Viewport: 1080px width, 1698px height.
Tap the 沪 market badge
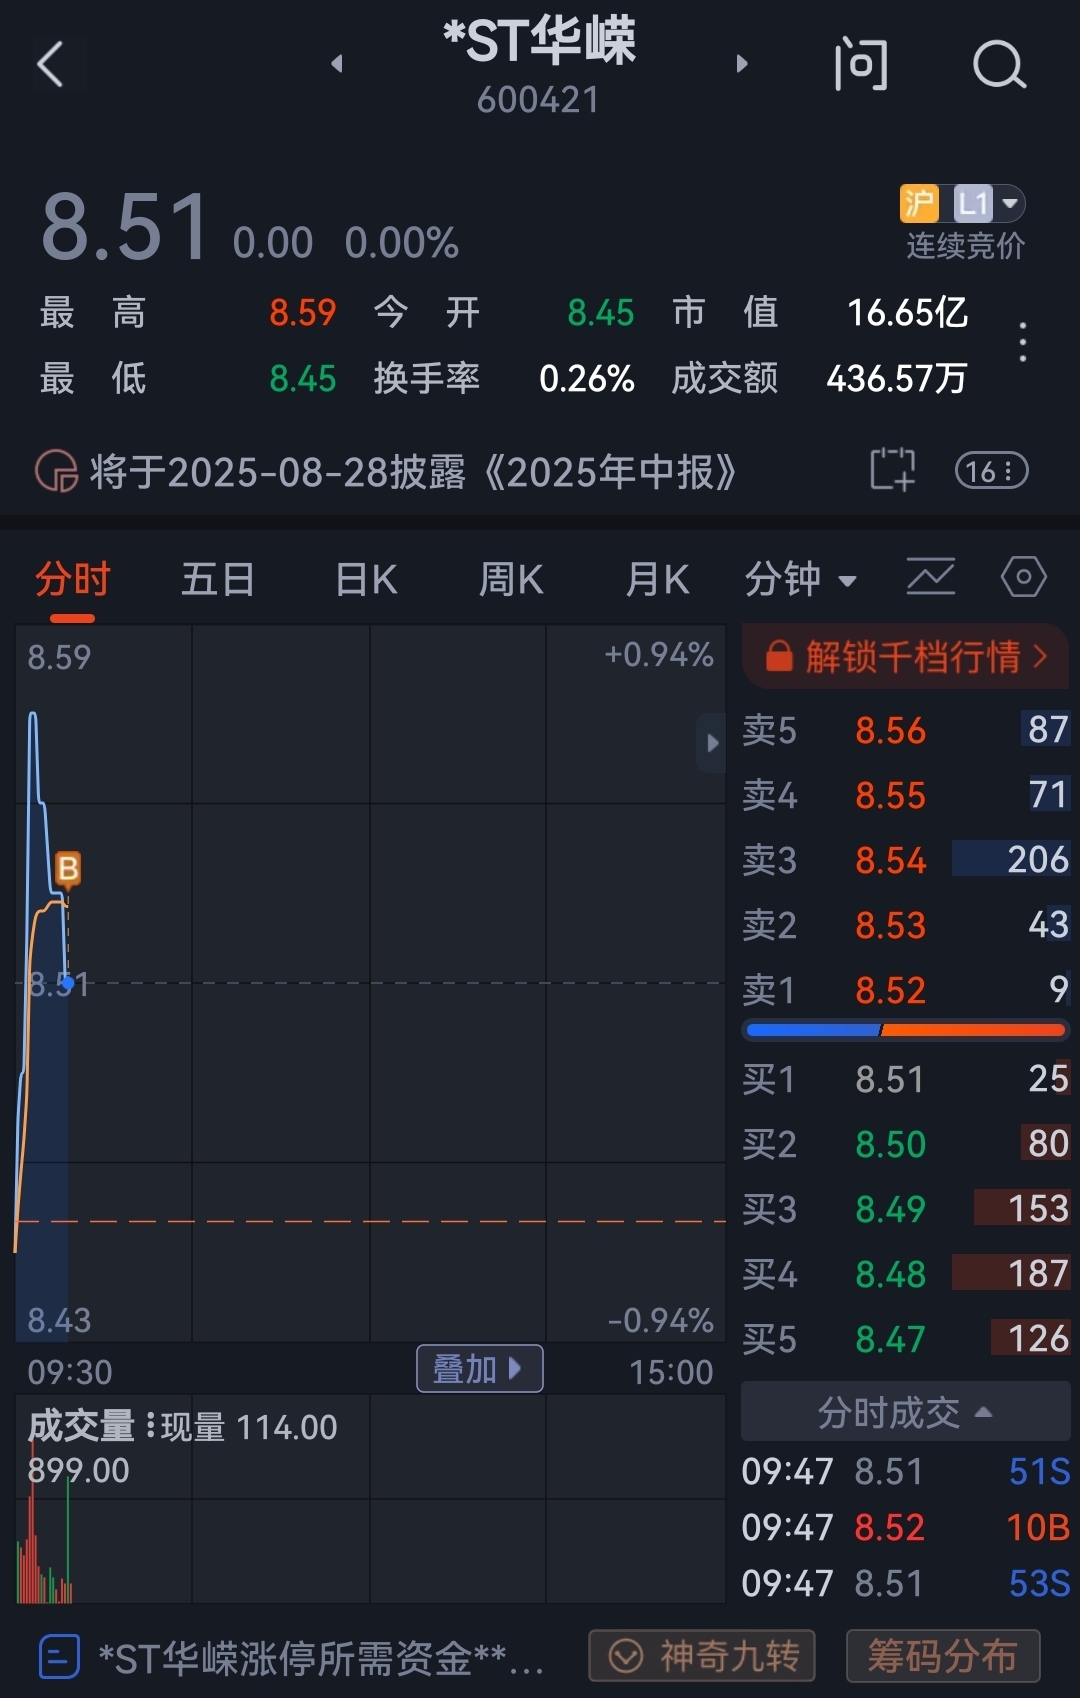919,204
